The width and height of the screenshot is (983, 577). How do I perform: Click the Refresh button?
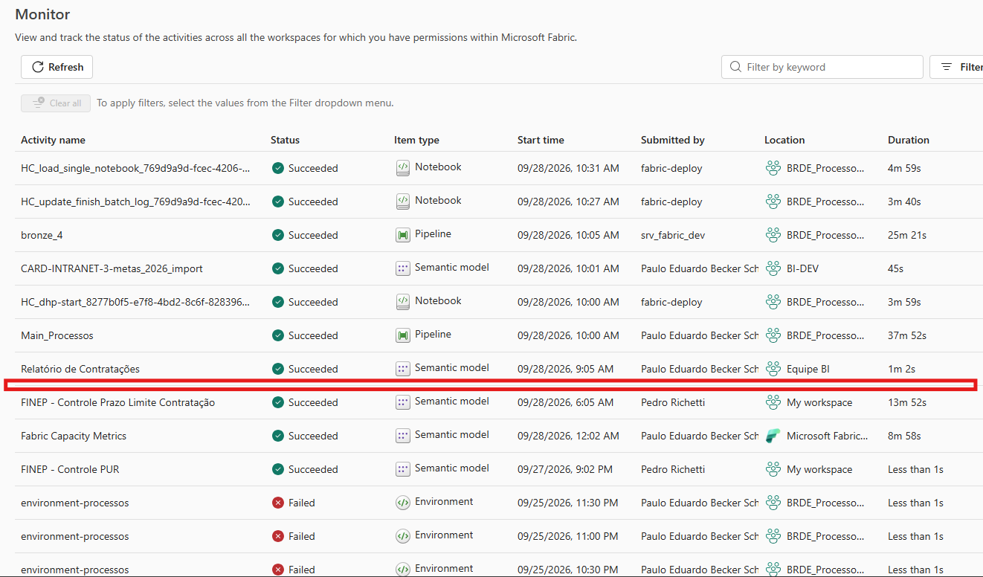[57, 67]
